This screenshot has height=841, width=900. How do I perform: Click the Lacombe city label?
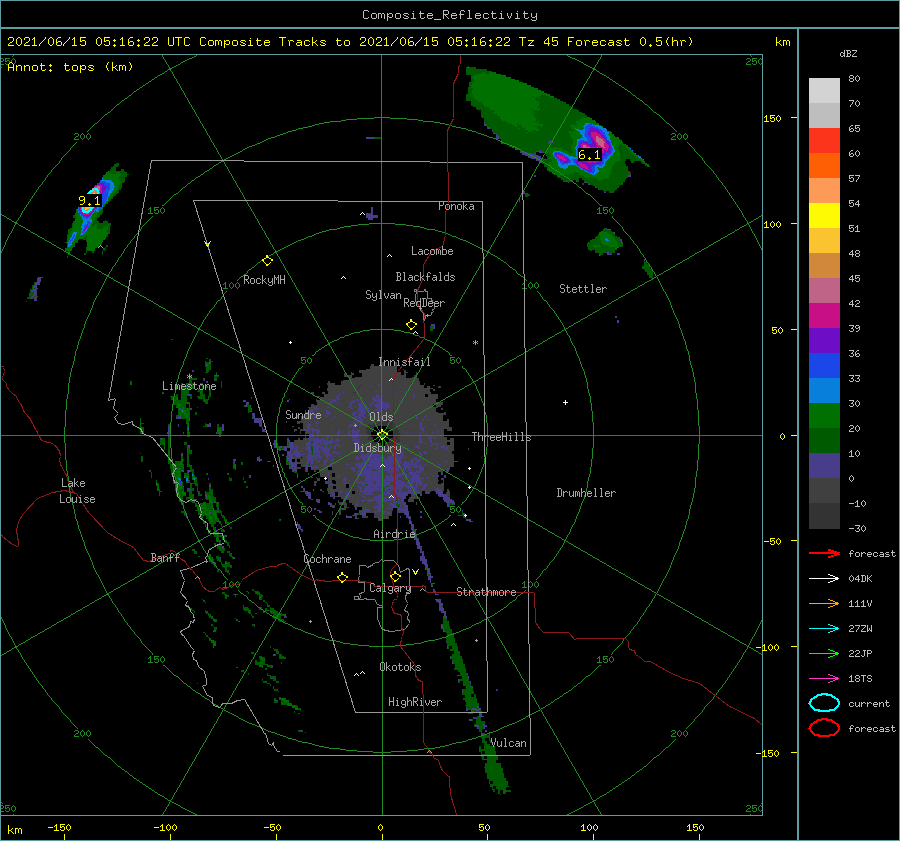(x=432, y=251)
